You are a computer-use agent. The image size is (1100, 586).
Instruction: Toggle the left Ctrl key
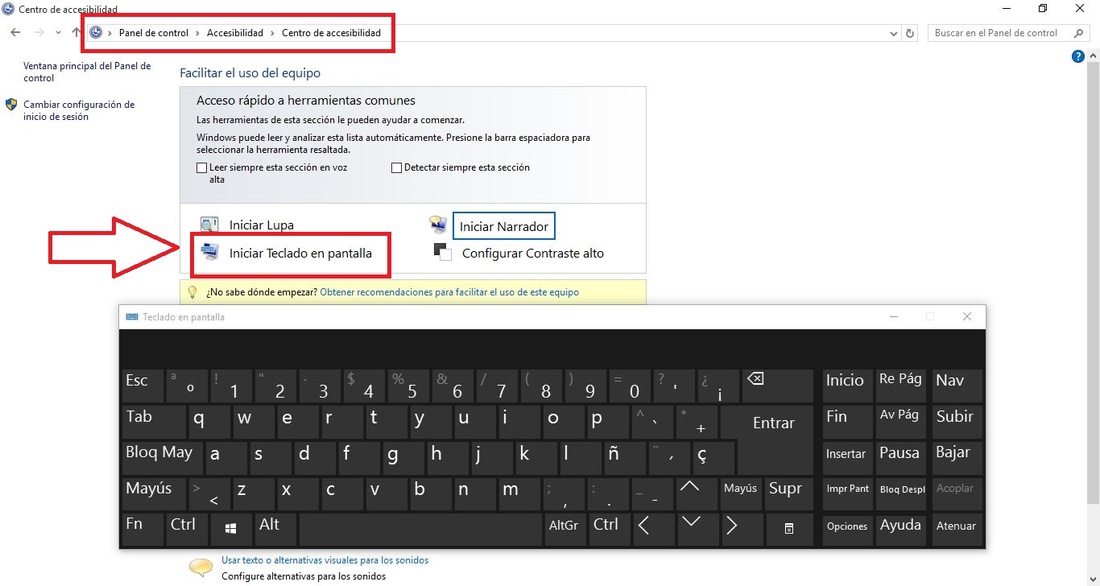185,528
